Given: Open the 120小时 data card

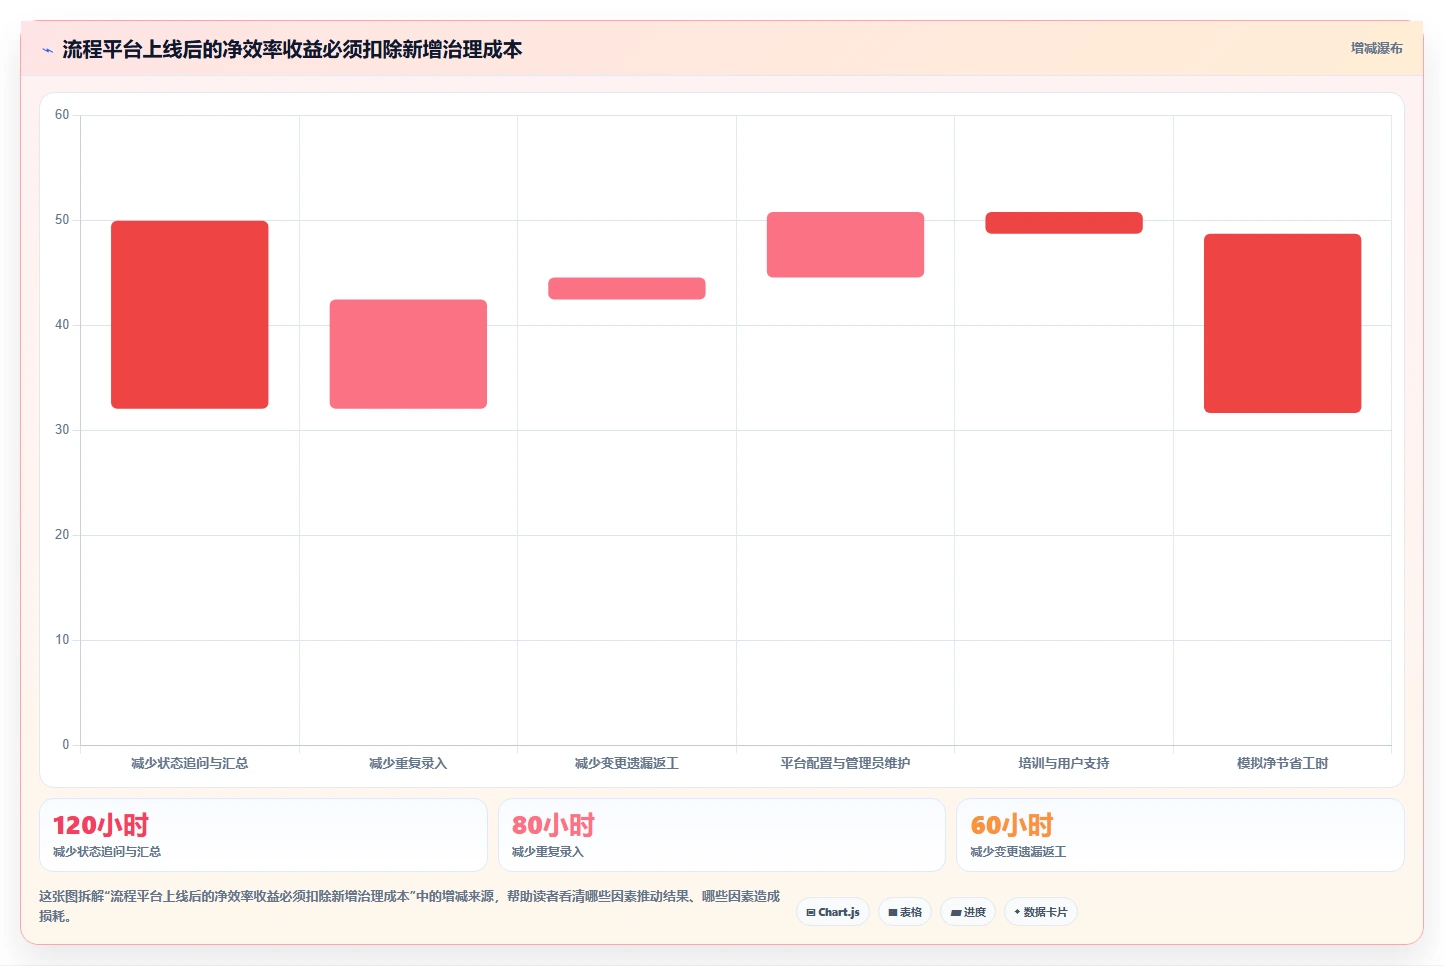Looking at the screenshot, I should pyautogui.click(x=263, y=835).
